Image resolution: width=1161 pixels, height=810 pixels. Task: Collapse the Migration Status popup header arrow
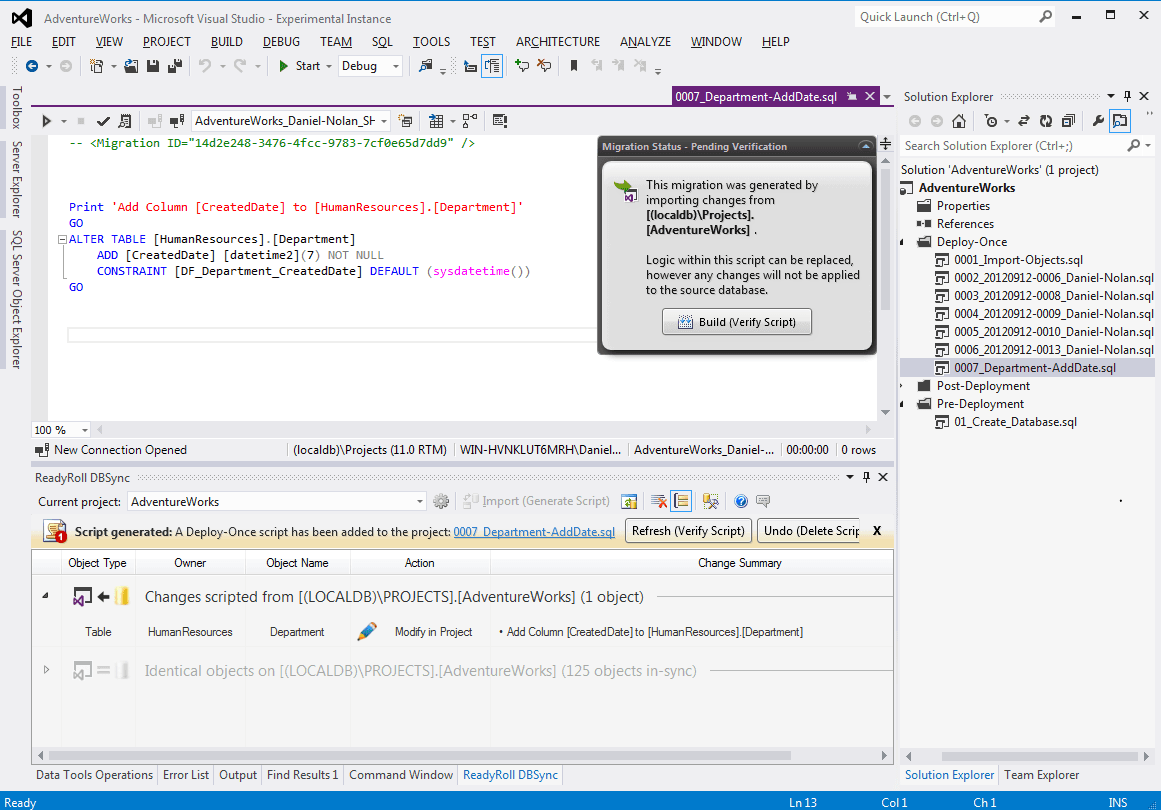[865, 146]
